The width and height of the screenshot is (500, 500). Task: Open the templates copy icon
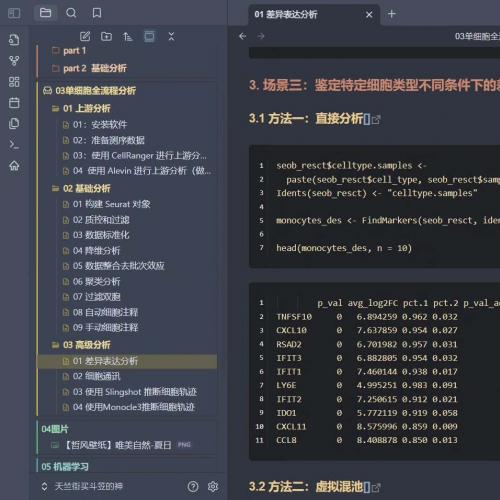click(x=14, y=123)
